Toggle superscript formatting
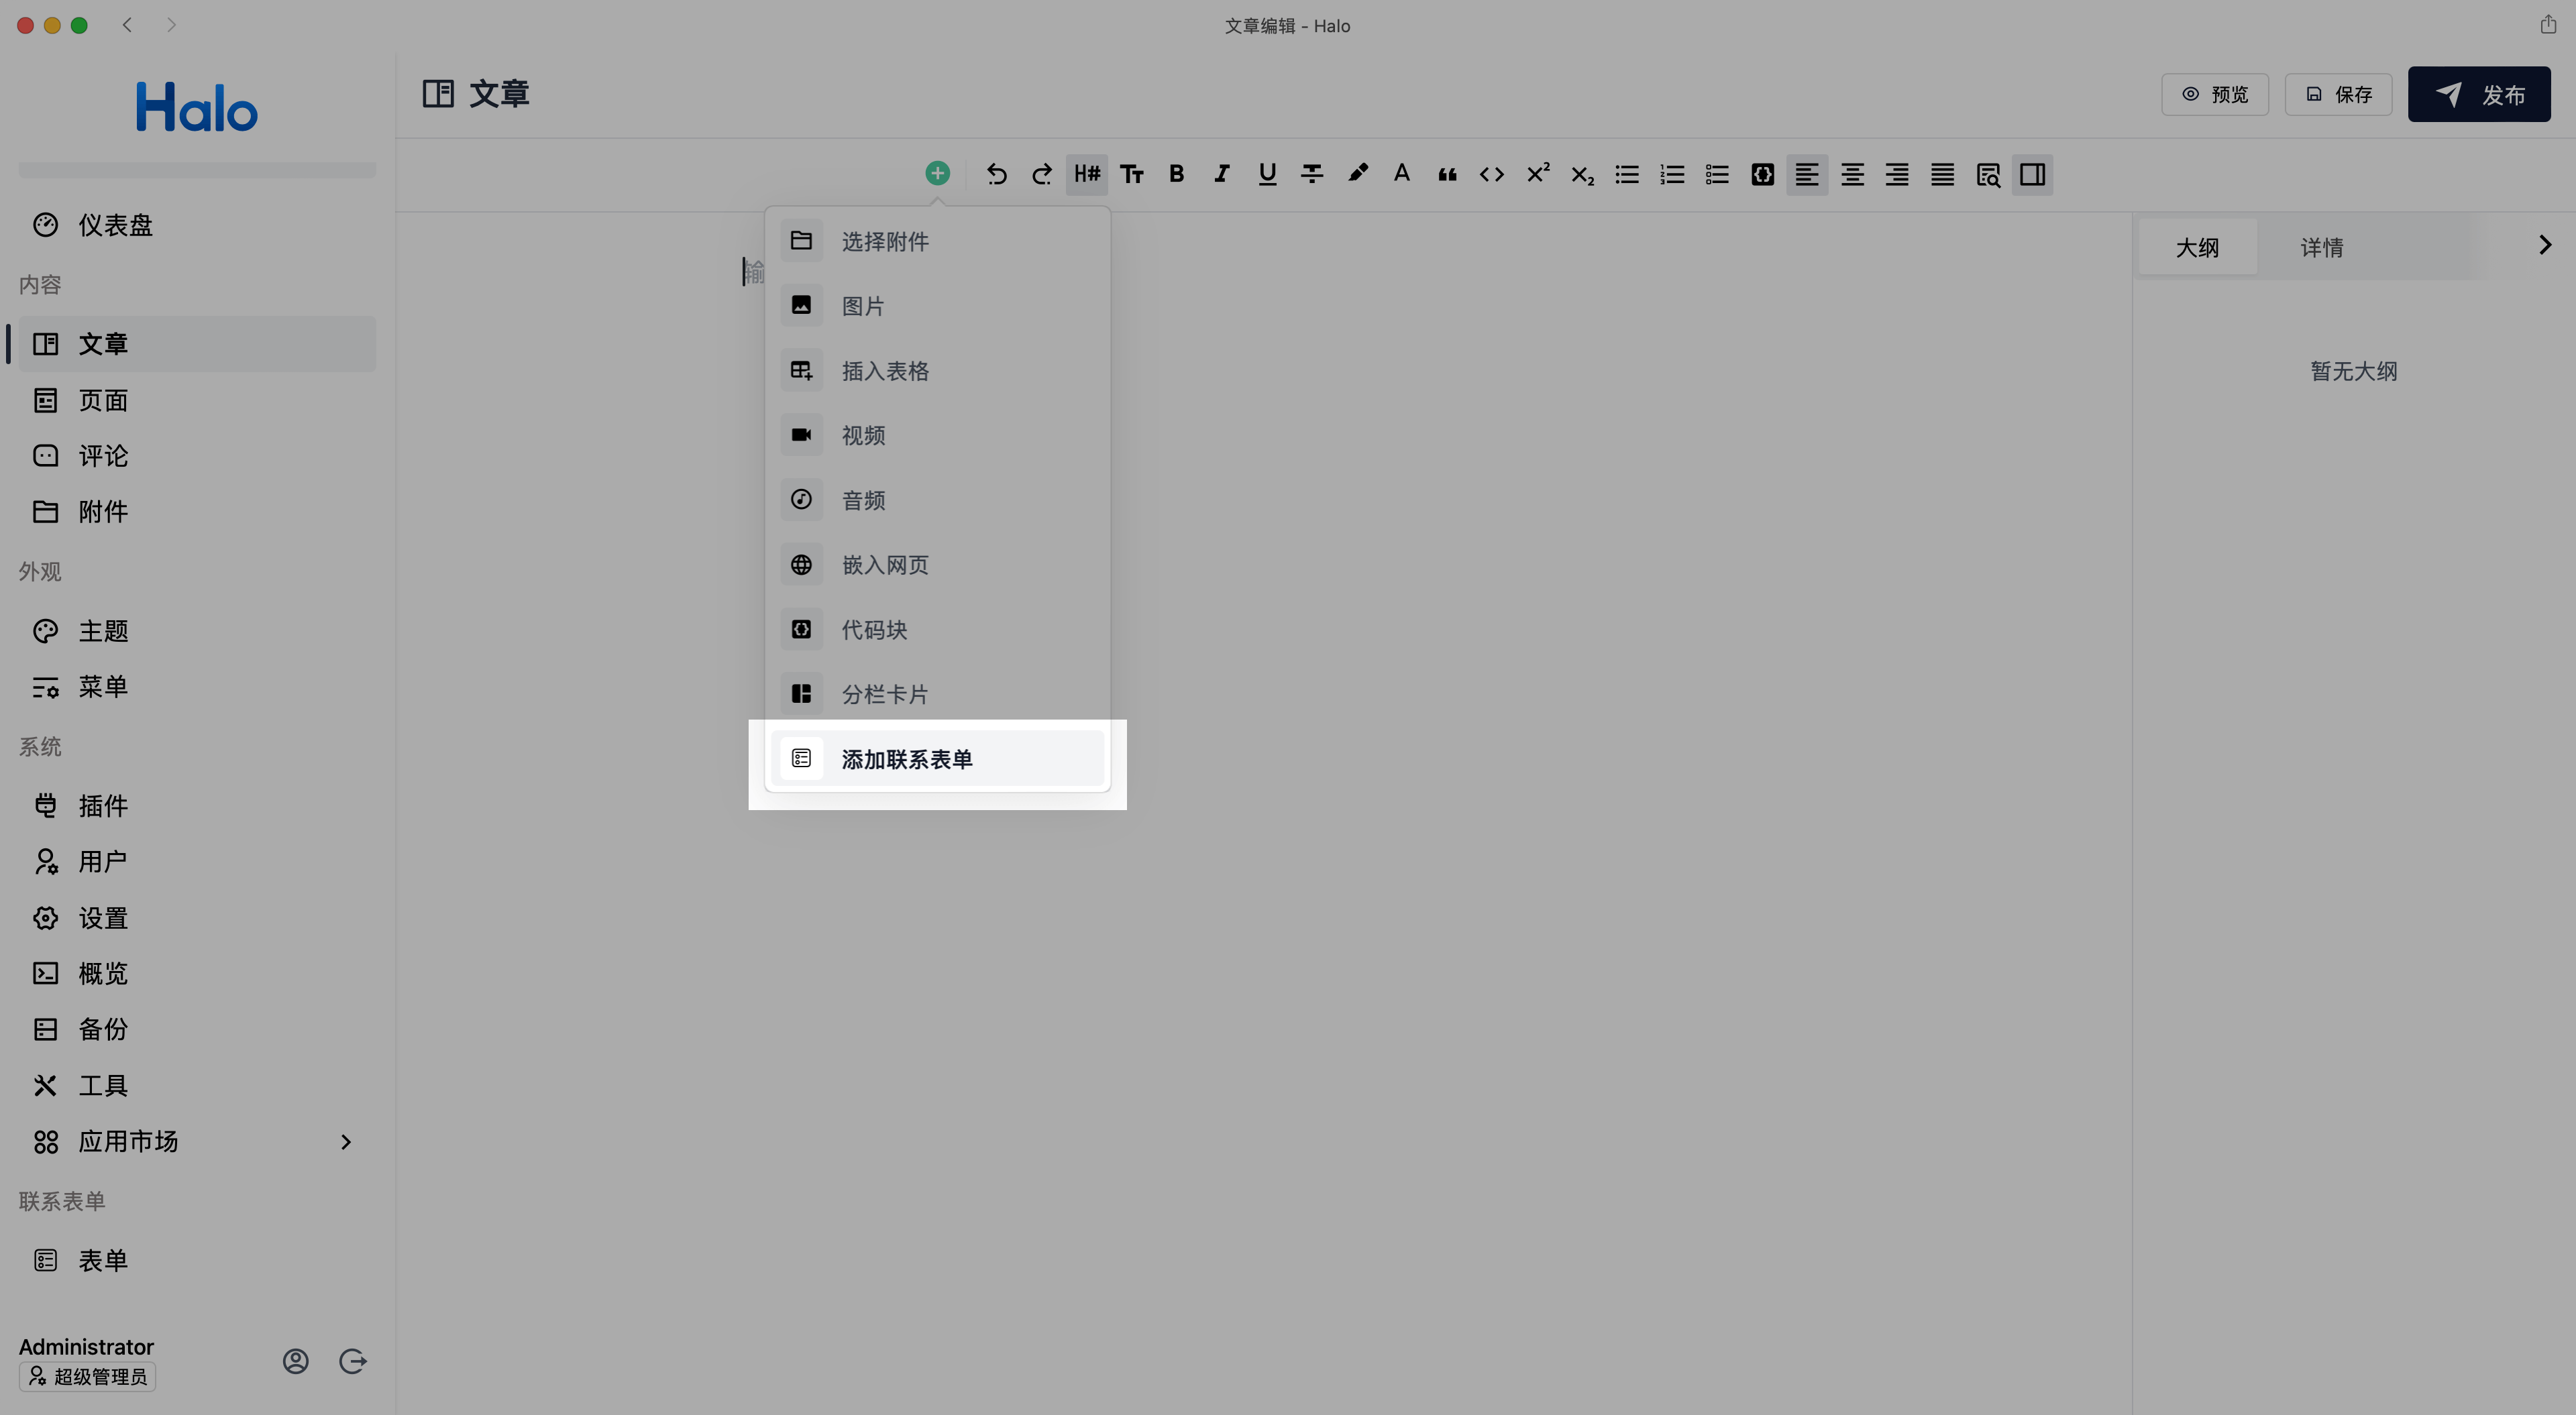Screen dimensions: 2576x1415 (1537, 174)
